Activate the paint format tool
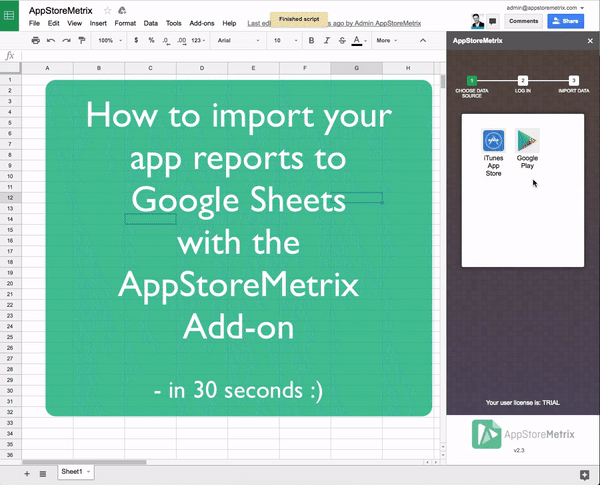This screenshot has width=600, height=485. [x=82, y=40]
